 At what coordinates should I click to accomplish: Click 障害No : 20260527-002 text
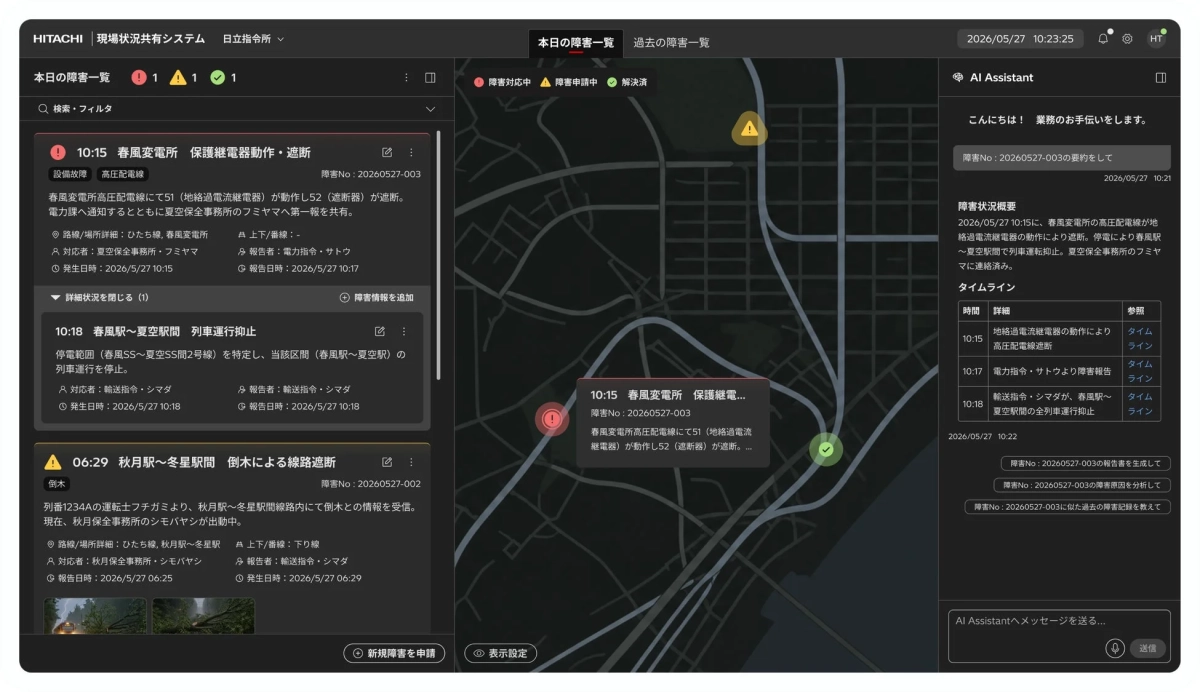(x=371, y=483)
